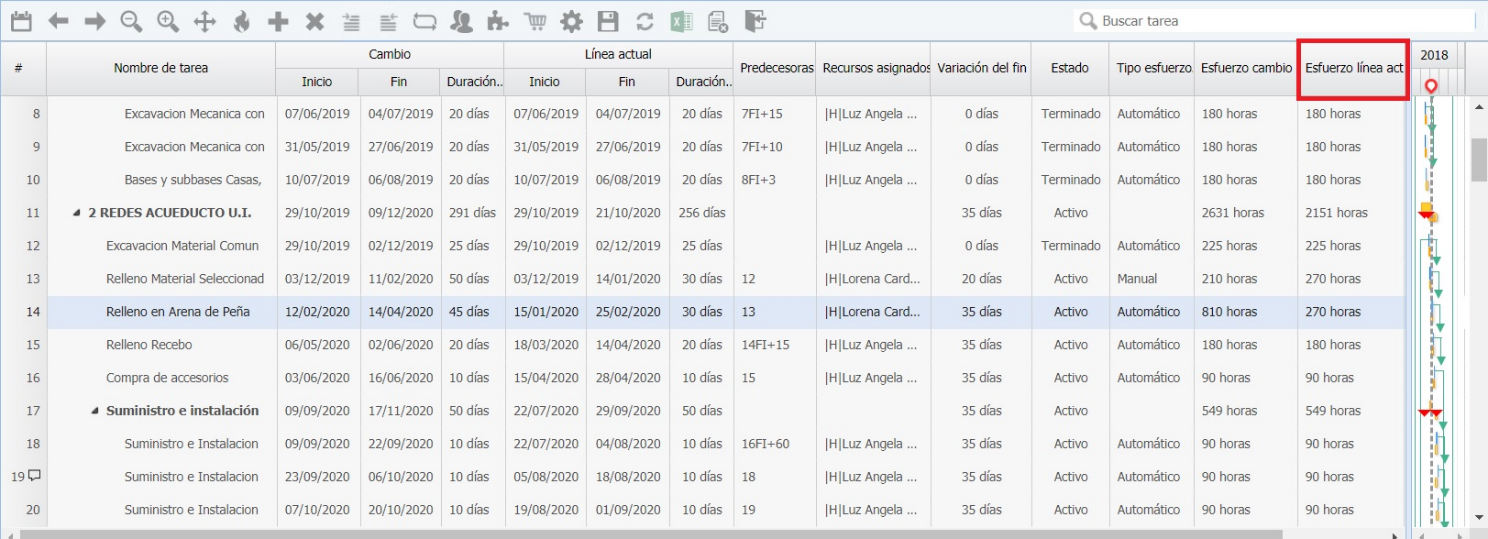Click the scroll up arrow
This screenshot has width=1488, height=539.
1479,106
